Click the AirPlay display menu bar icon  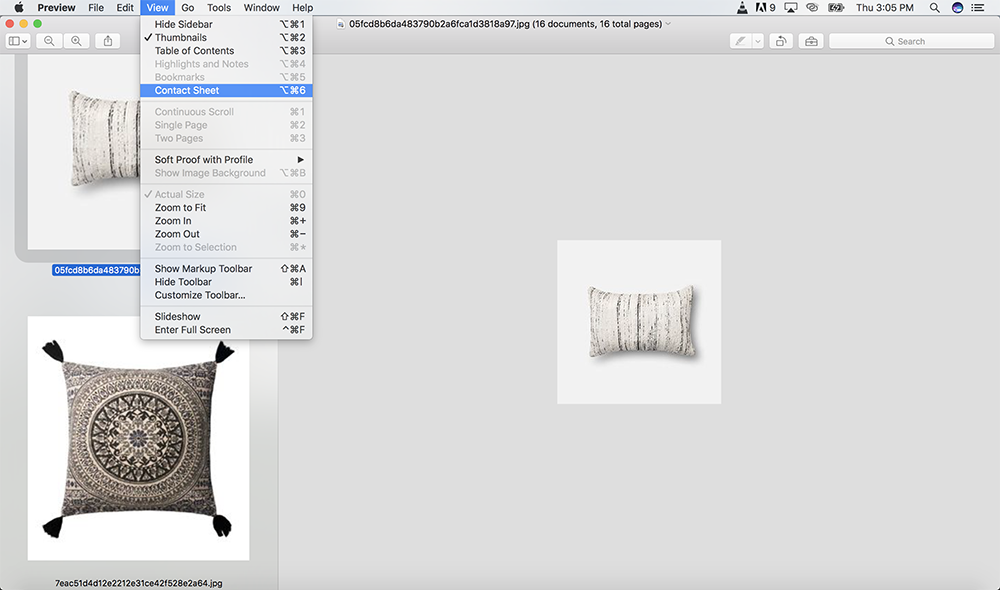[x=791, y=8]
